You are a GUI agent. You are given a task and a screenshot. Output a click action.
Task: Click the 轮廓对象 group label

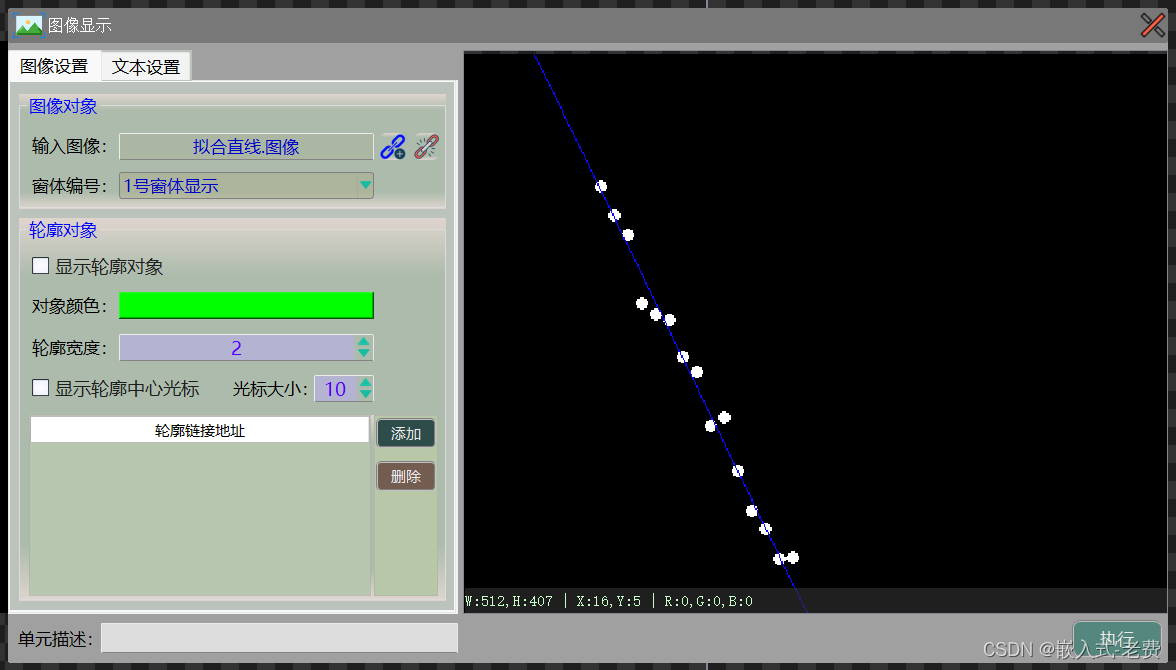(63, 230)
